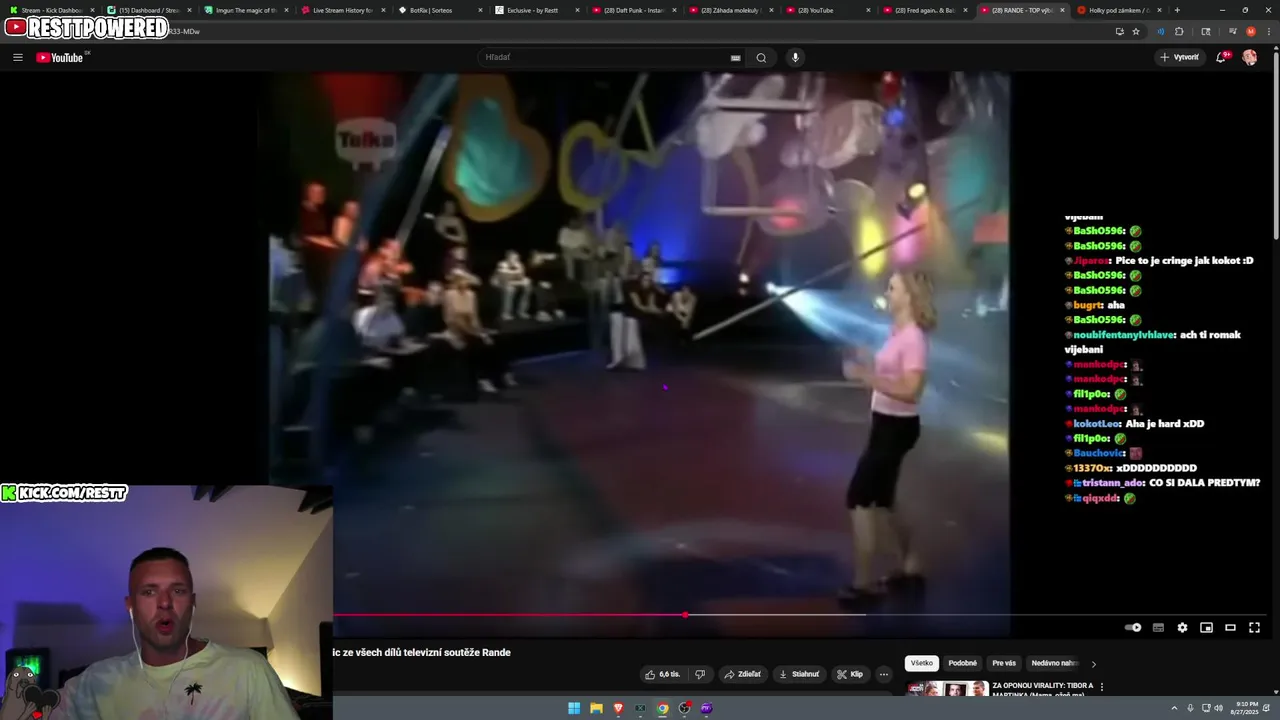Open YouTube notifications bell
The width and height of the screenshot is (1280, 720).
tap(1222, 57)
